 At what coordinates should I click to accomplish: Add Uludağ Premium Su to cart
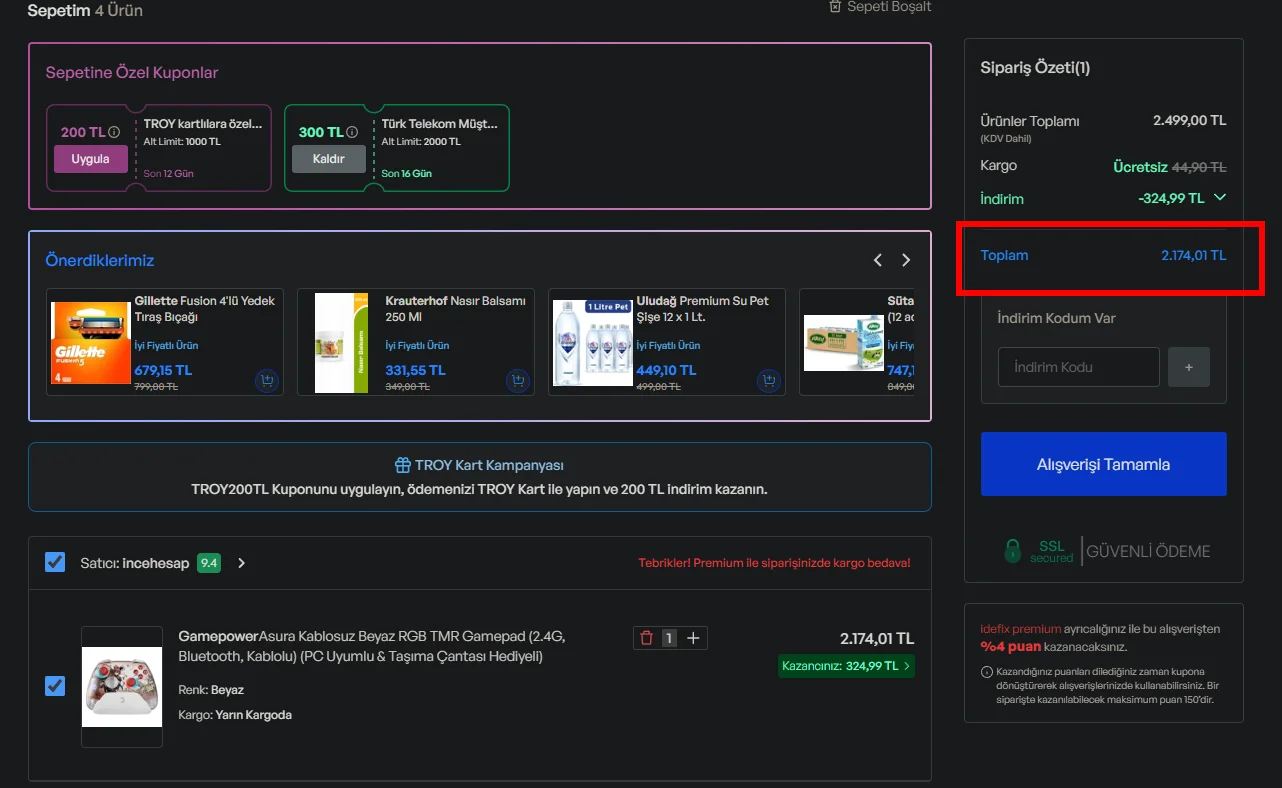click(768, 381)
